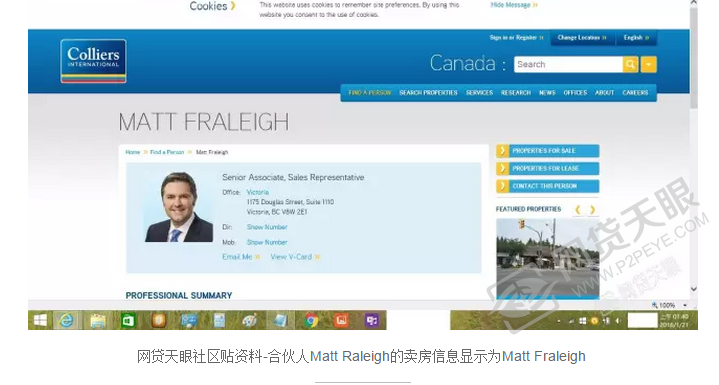Click the Windows Start button
Viewport: 719px width, 385px height.
pos(40,320)
